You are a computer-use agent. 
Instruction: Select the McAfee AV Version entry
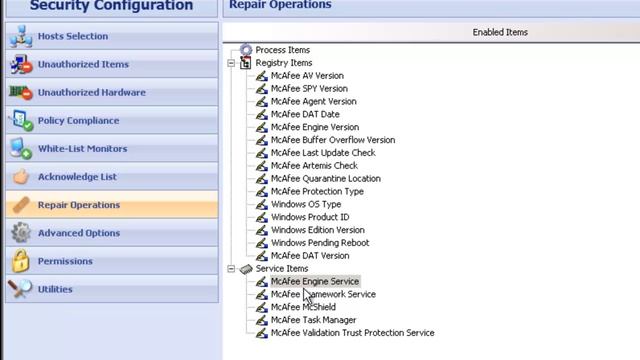click(307, 76)
